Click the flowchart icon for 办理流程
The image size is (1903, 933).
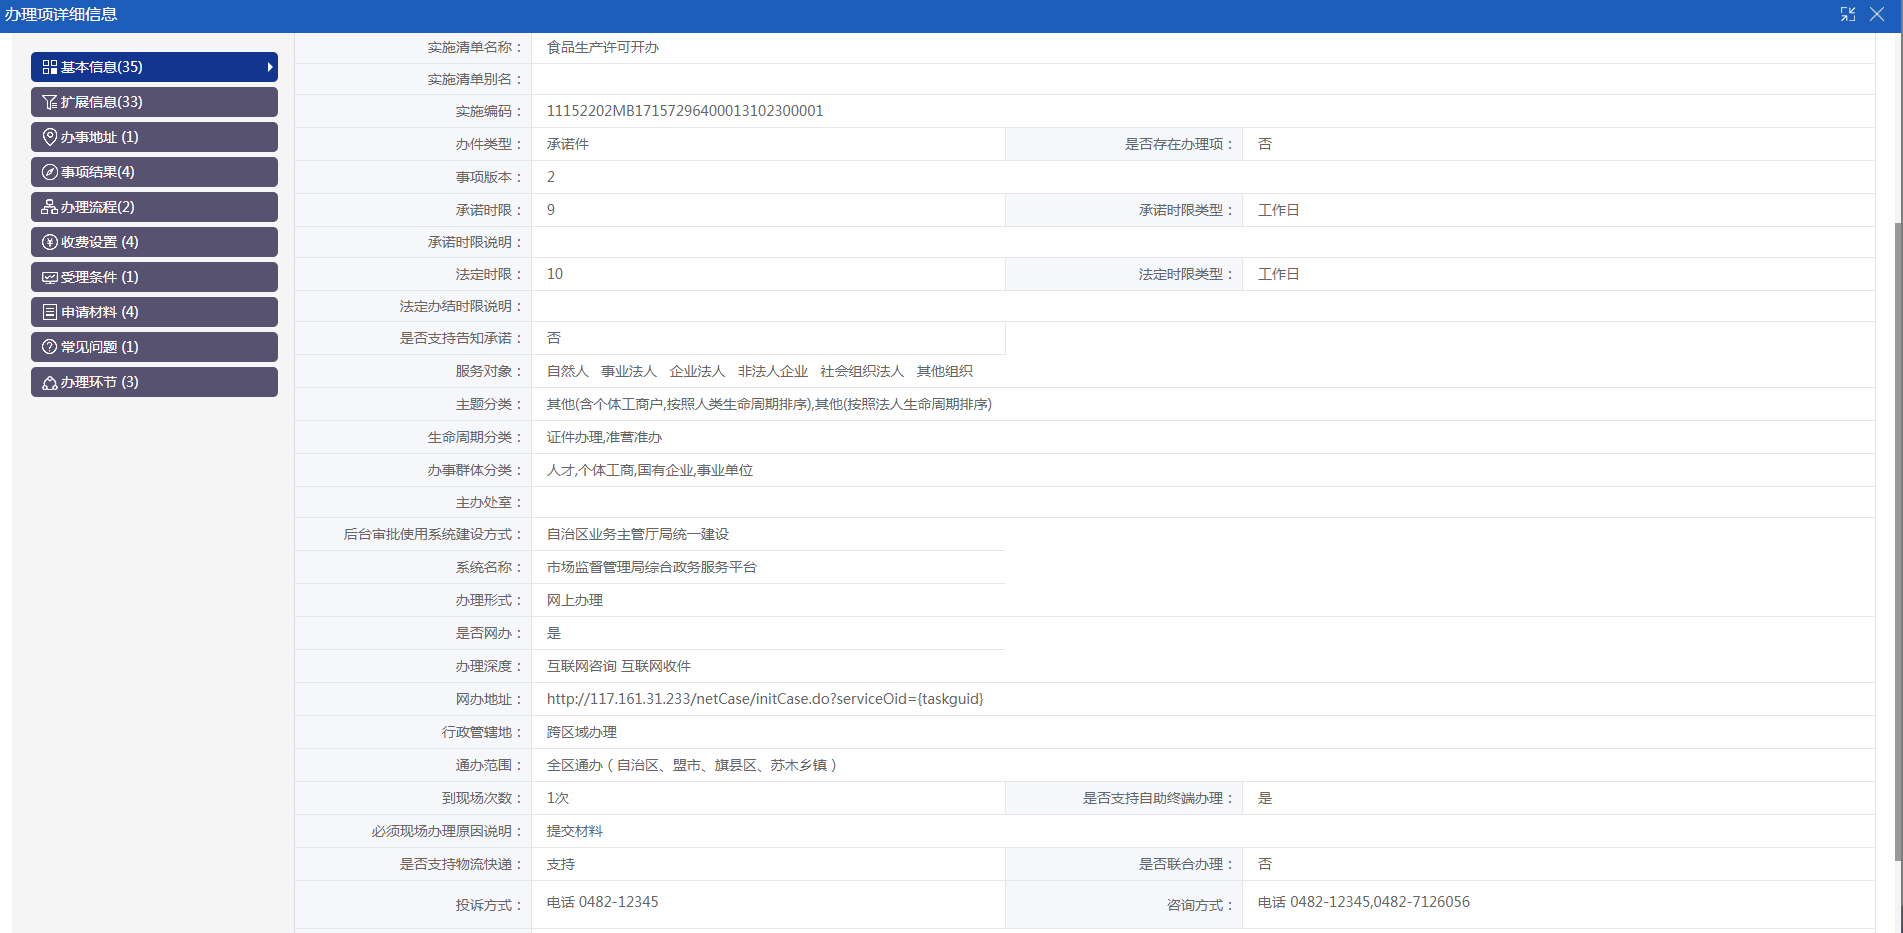pos(49,207)
